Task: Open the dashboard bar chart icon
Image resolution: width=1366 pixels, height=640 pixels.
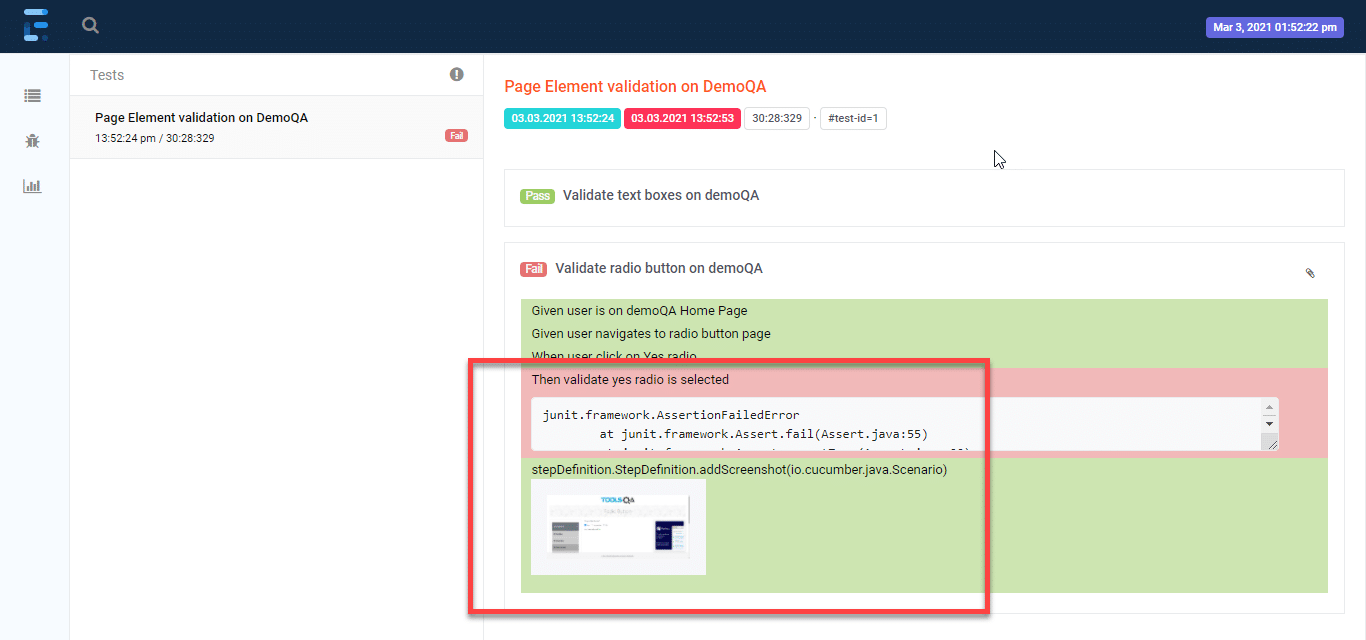Action: [33, 186]
